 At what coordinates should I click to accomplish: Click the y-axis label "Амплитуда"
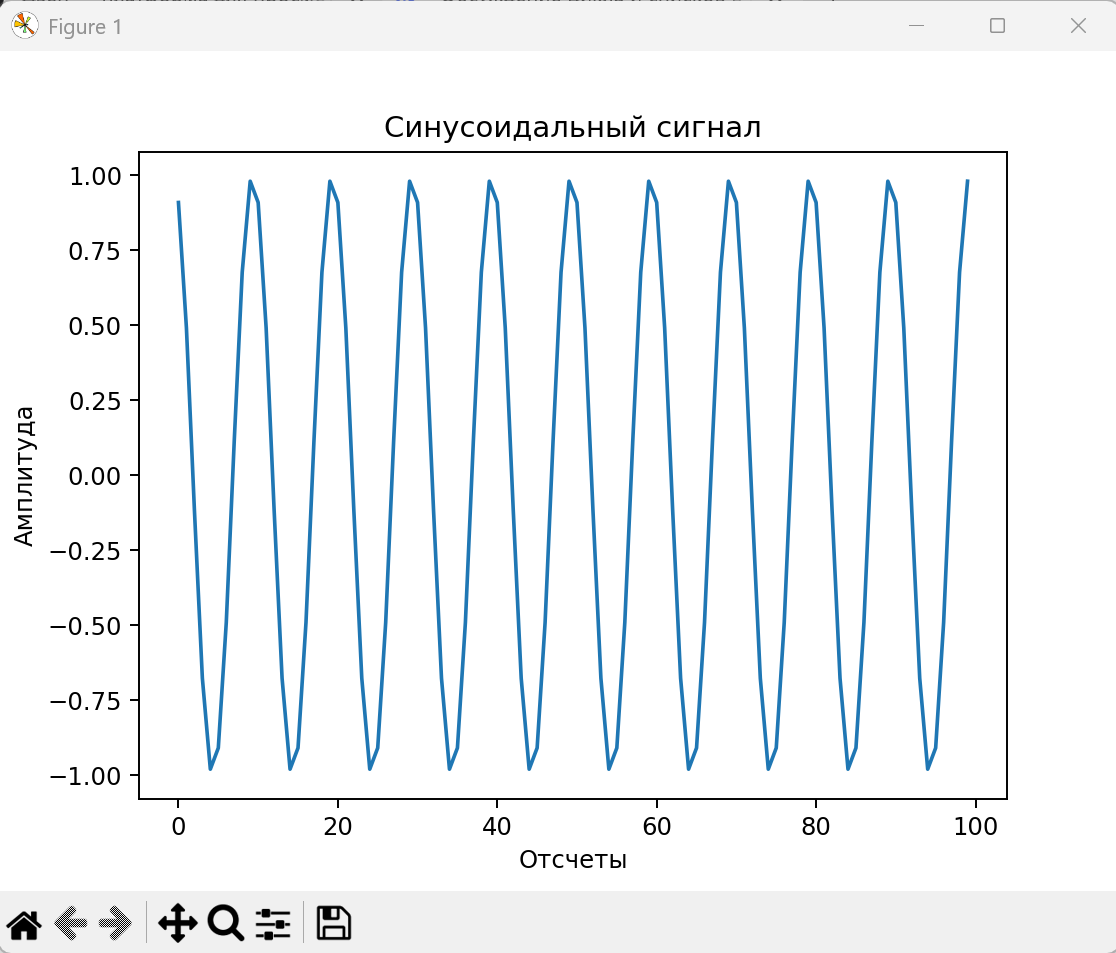pos(25,475)
